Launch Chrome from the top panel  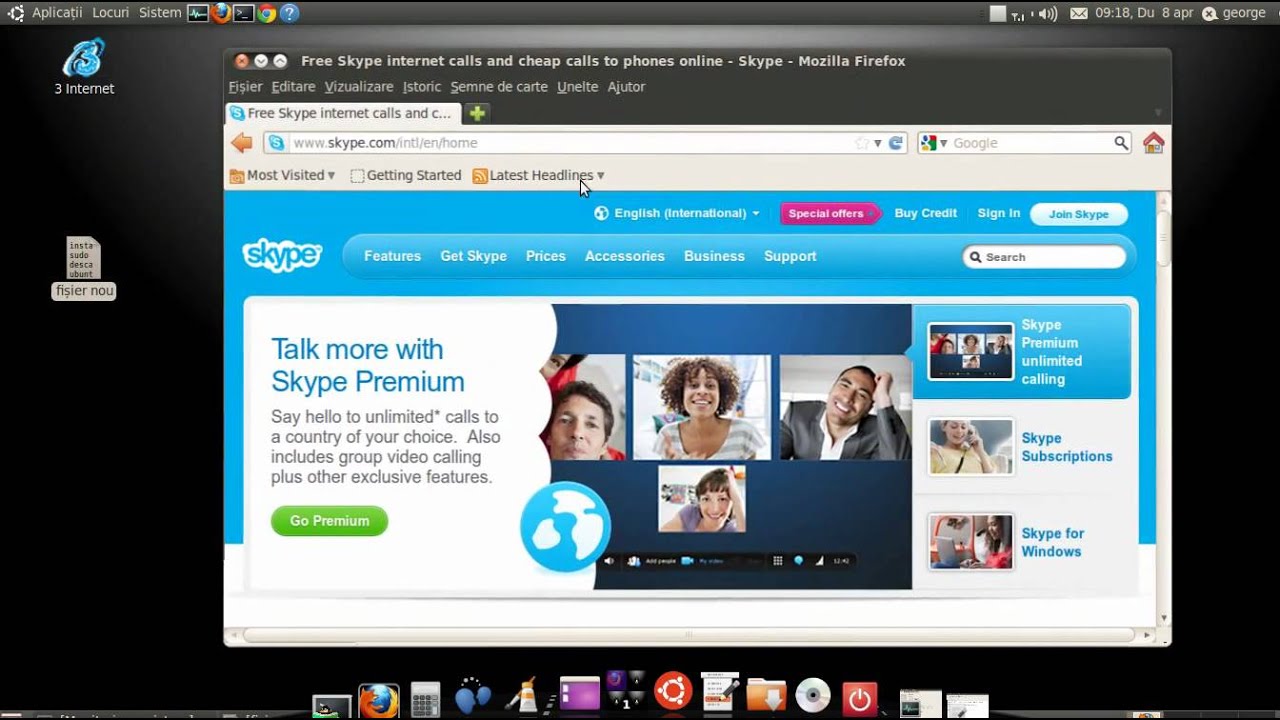click(x=266, y=13)
